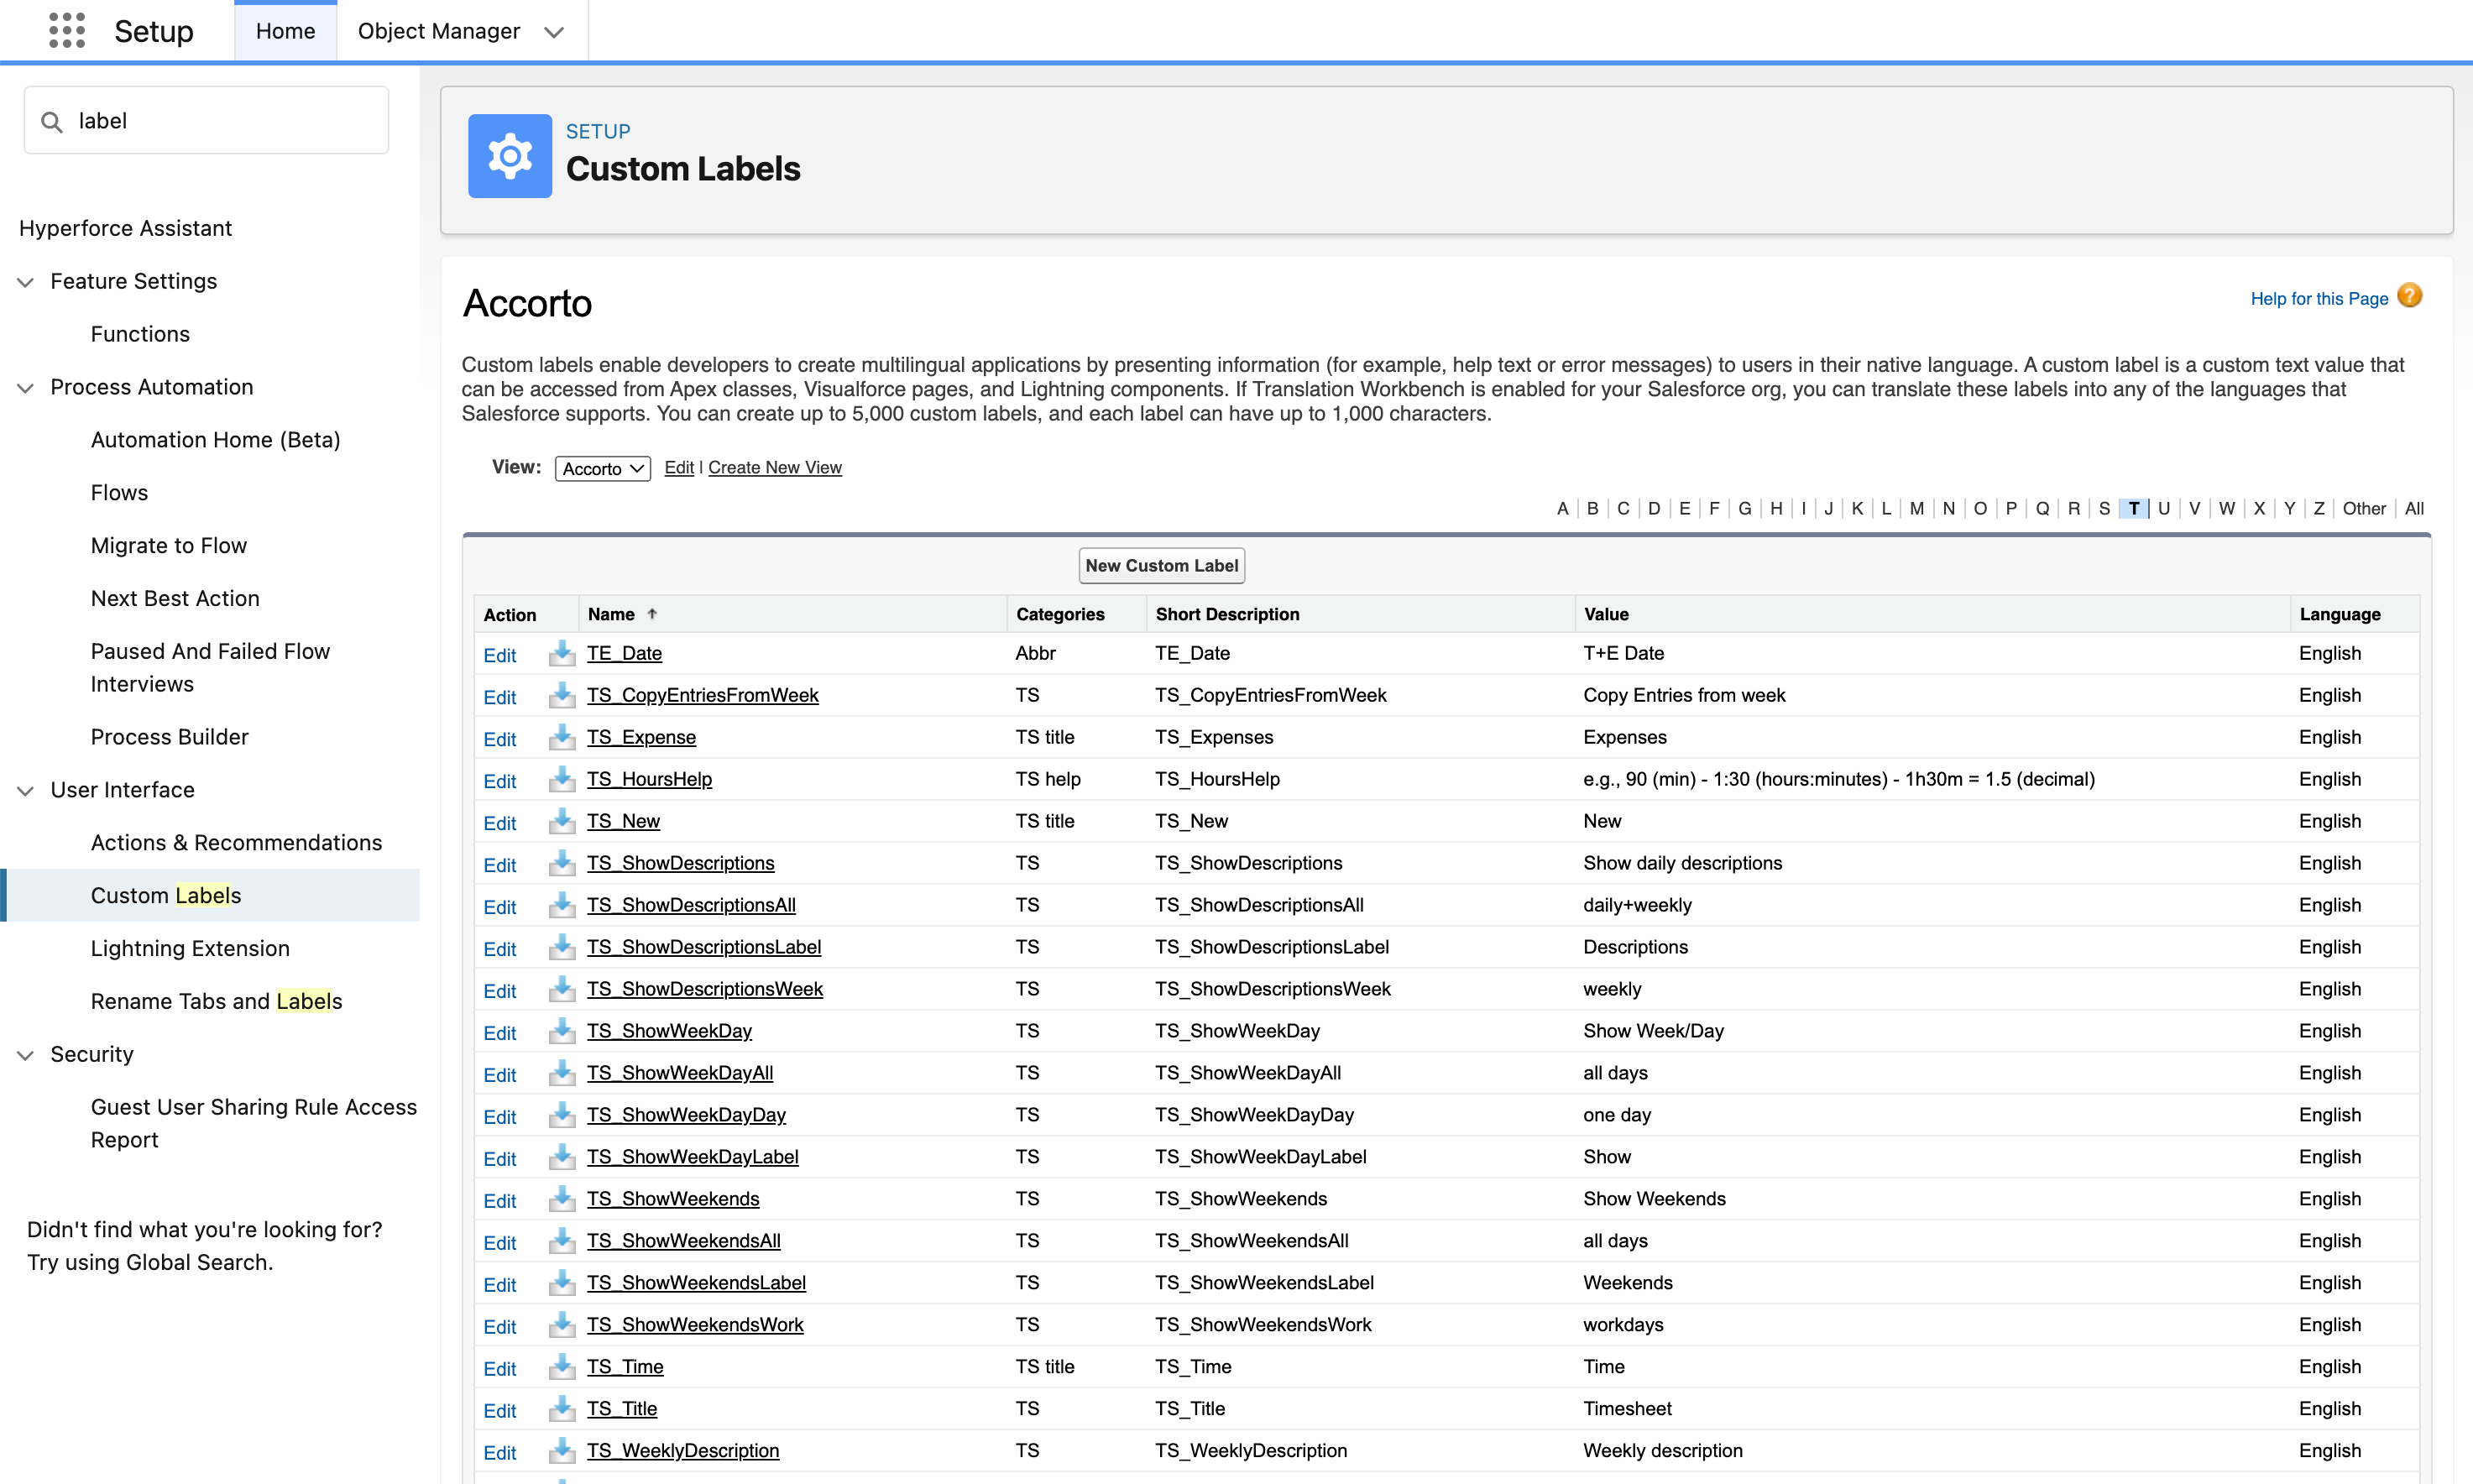Open the Object Manager dropdown chevron
The height and width of the screenshot is (1484, 2473).
click(554, 32)
